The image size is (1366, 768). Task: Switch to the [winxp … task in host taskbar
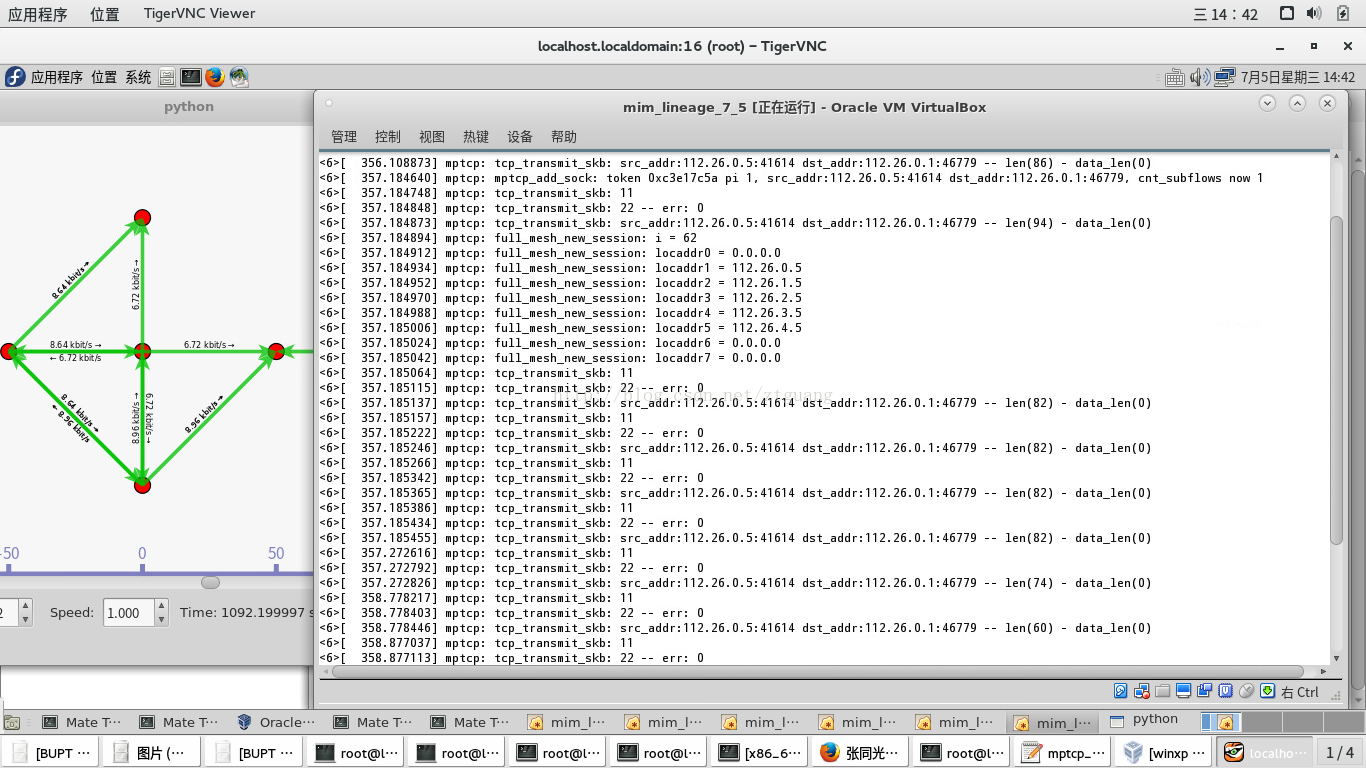pyautogui.click(x=1161, y=752)
